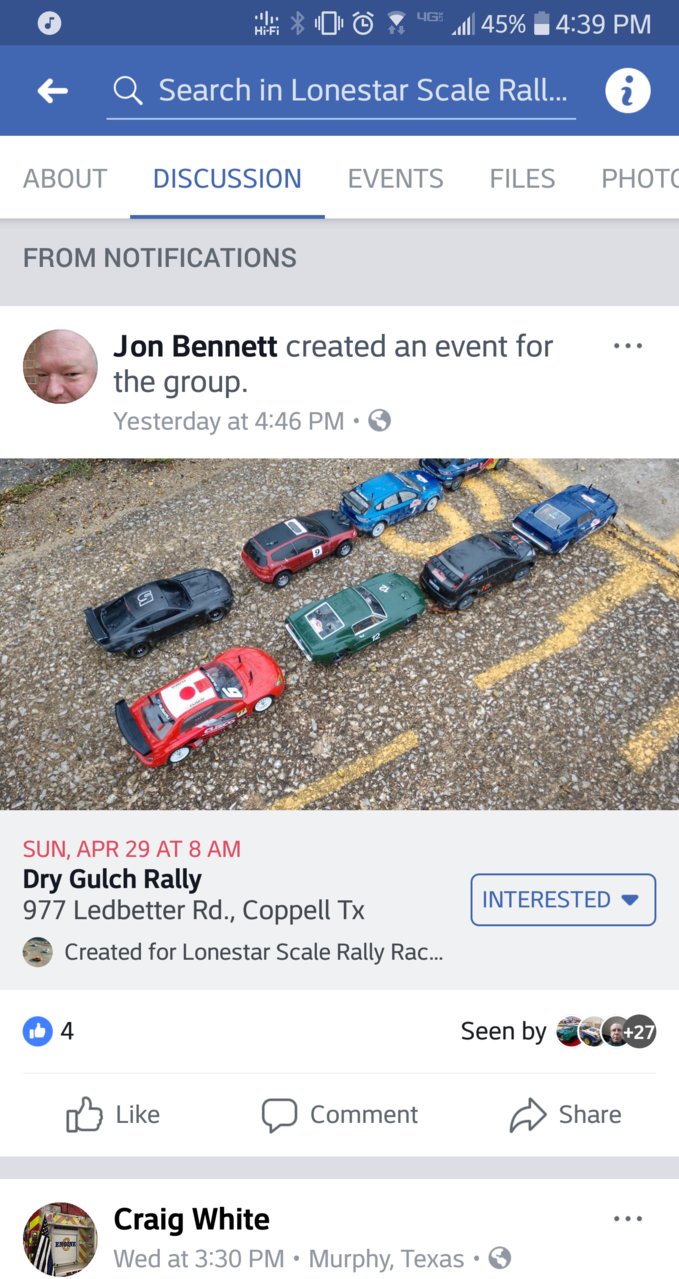Viewport: 679px width, 1279px height.
Task: Open Dry Gulch Rally event title
Action: (x=112, y=880)
